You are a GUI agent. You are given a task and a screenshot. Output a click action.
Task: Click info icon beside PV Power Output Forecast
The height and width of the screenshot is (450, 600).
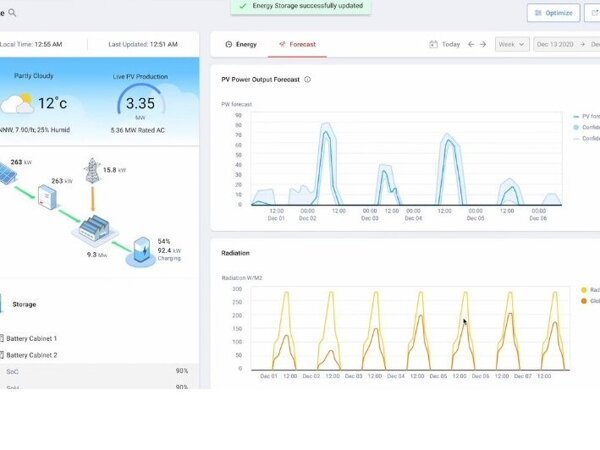[x=307, y=79]
